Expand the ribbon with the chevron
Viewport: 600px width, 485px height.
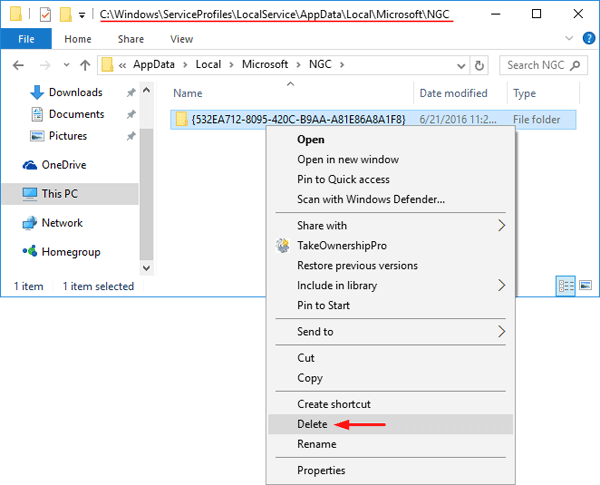pyautogui.click(x=570, y=39)
